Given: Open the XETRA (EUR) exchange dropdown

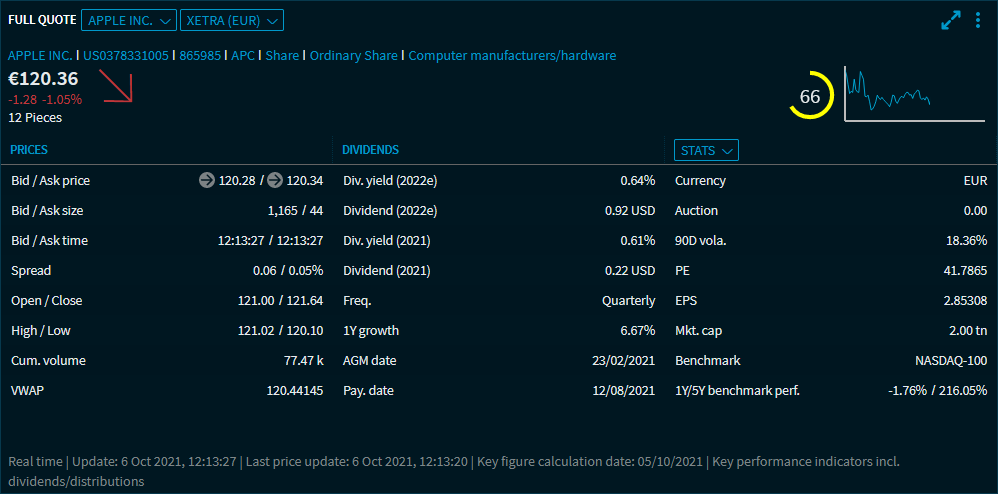Looking at the screenshot, I should click(232, 20).
